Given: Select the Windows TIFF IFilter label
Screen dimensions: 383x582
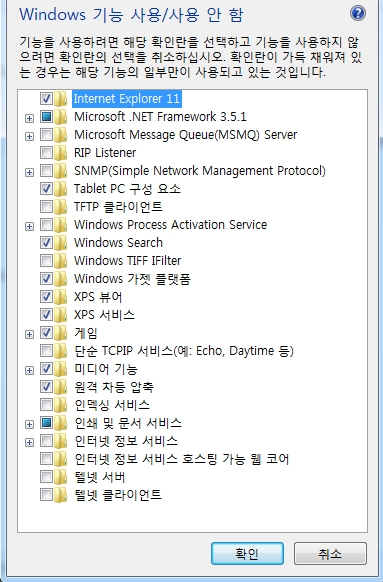Looking at the screenshot, I should [128, 261].
